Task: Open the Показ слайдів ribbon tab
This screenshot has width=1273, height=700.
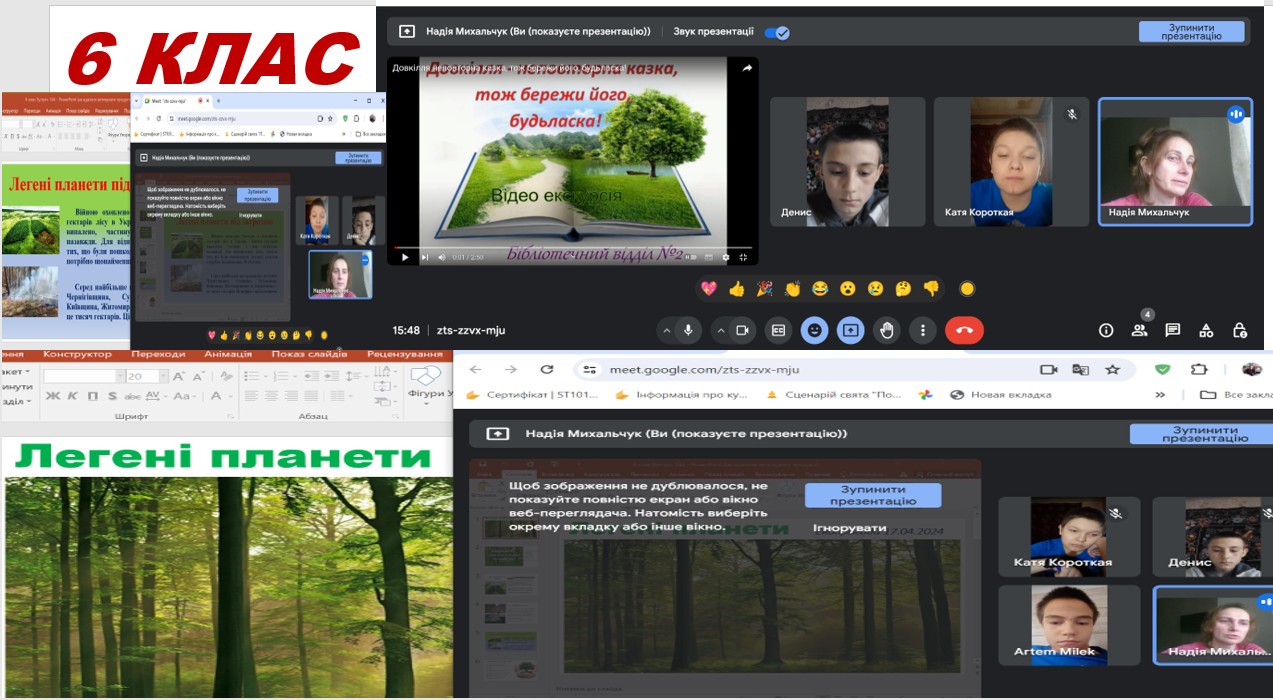Action: point(309,354)
